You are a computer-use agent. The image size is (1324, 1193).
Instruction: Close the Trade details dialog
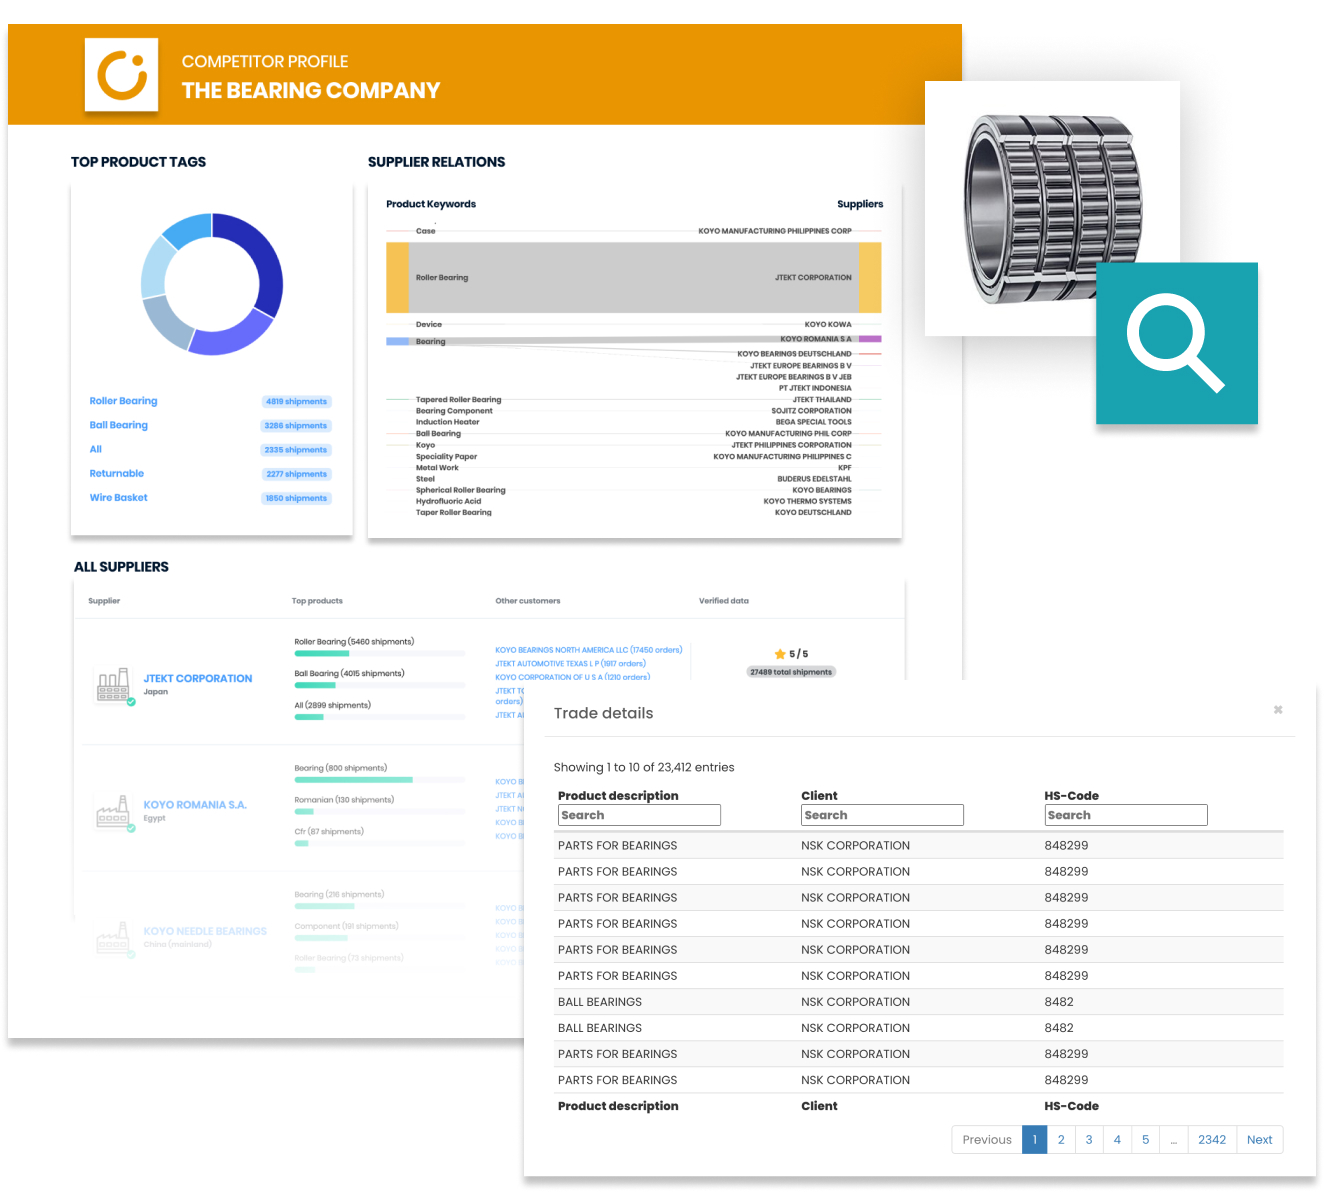click(x=1278, y=709)
